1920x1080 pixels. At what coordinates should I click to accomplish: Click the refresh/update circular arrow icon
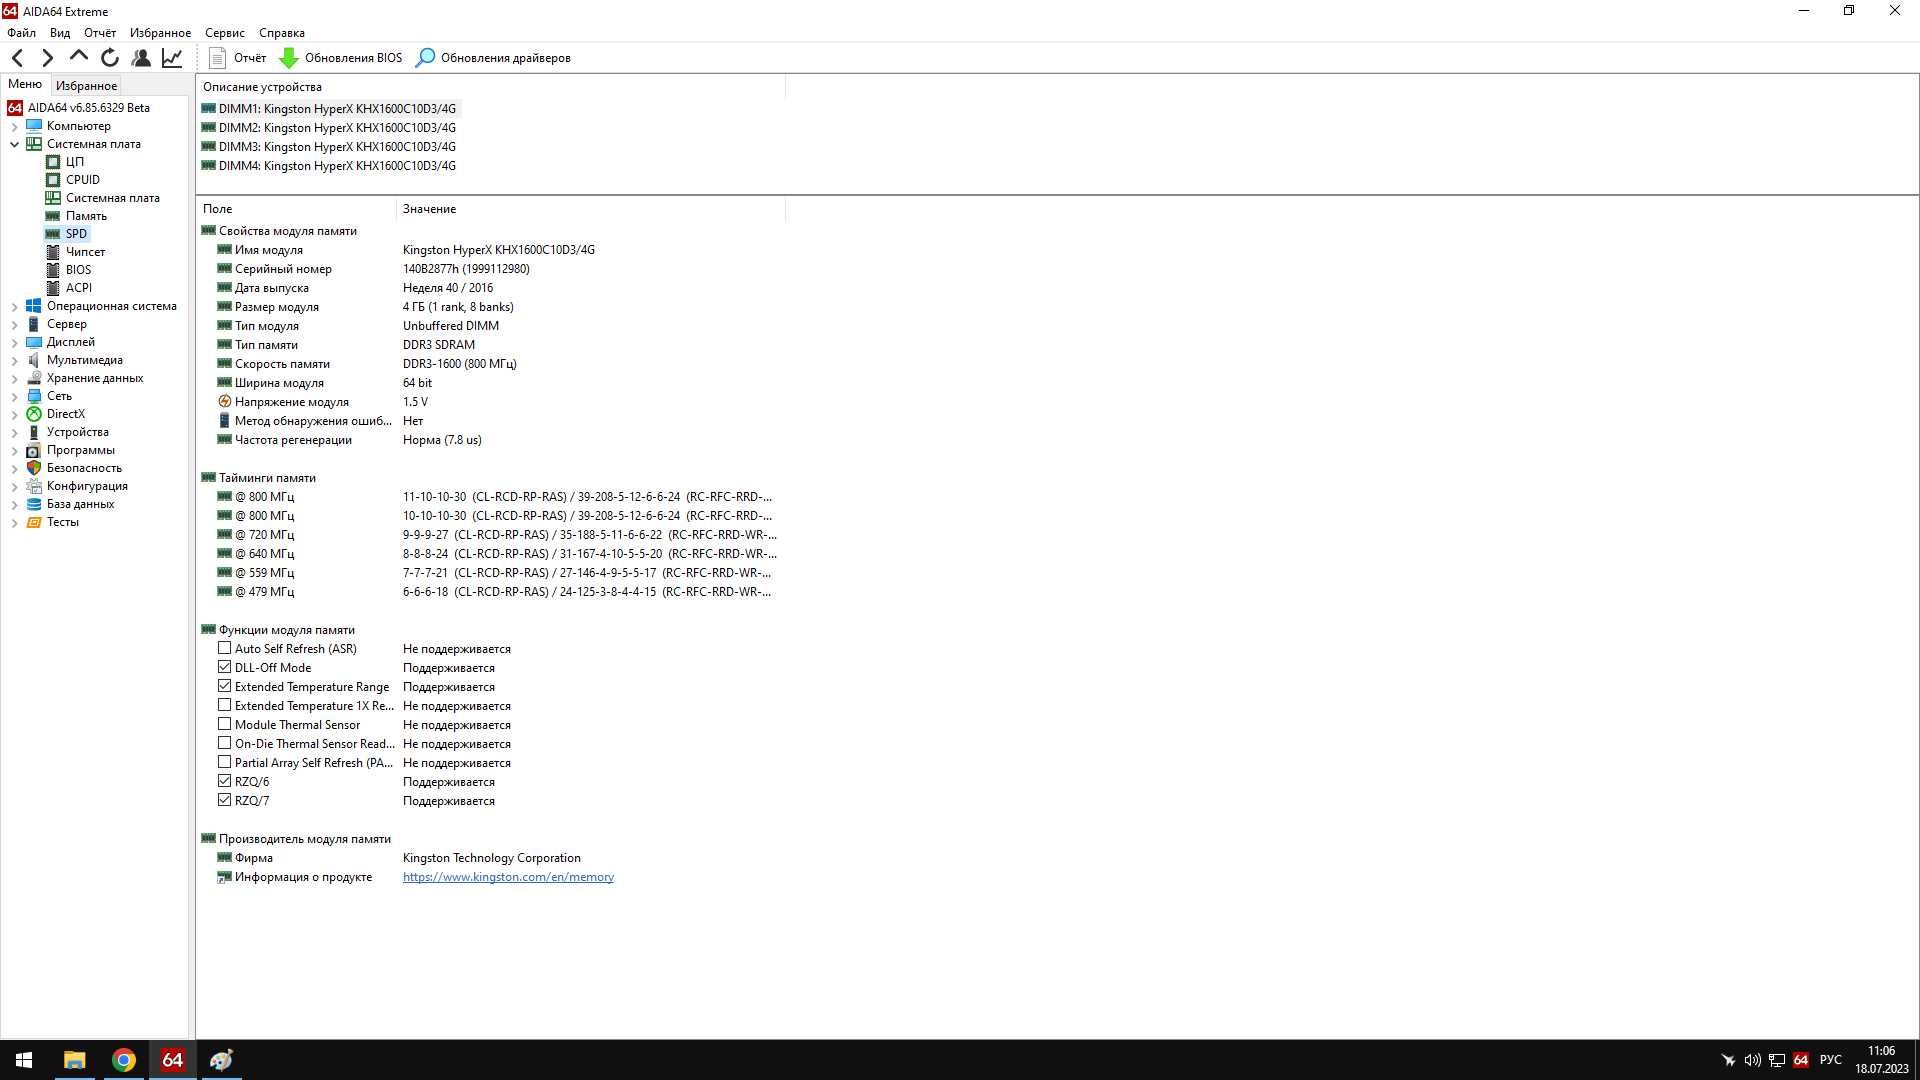click(111, 58)
